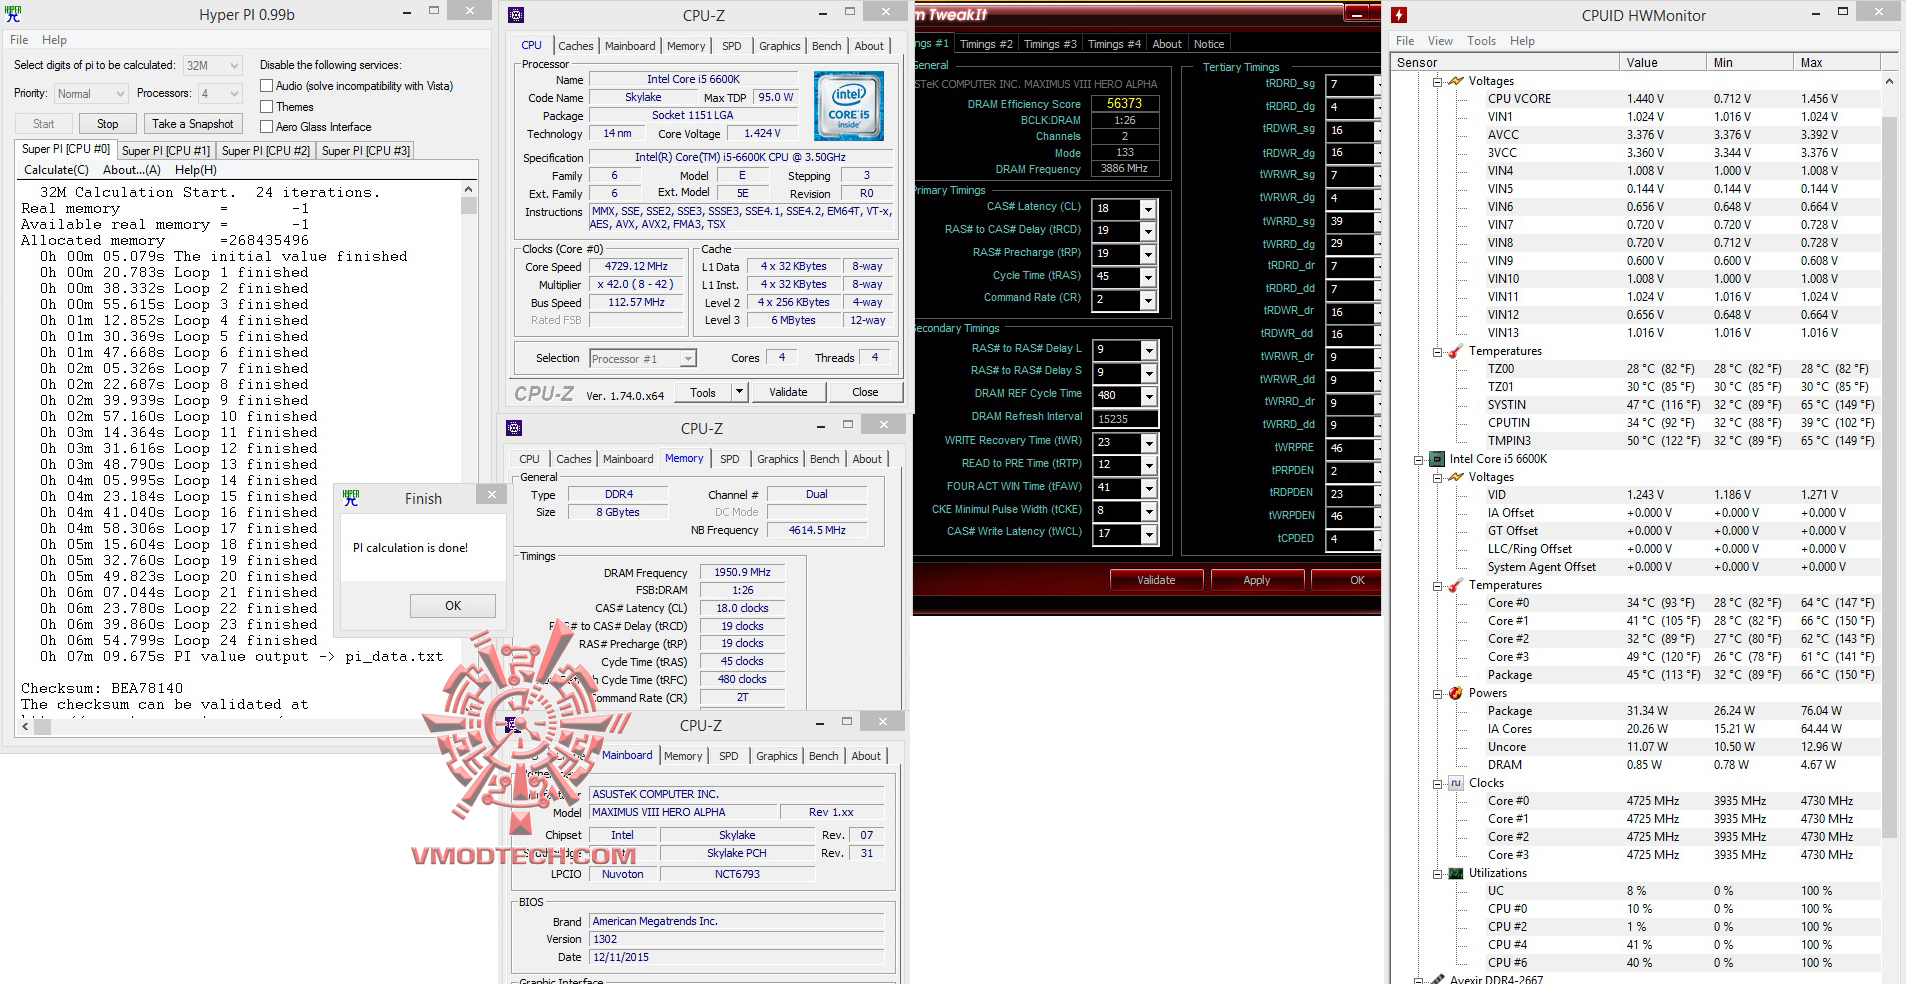Click the Value column header in HWMonitor

1662,62
